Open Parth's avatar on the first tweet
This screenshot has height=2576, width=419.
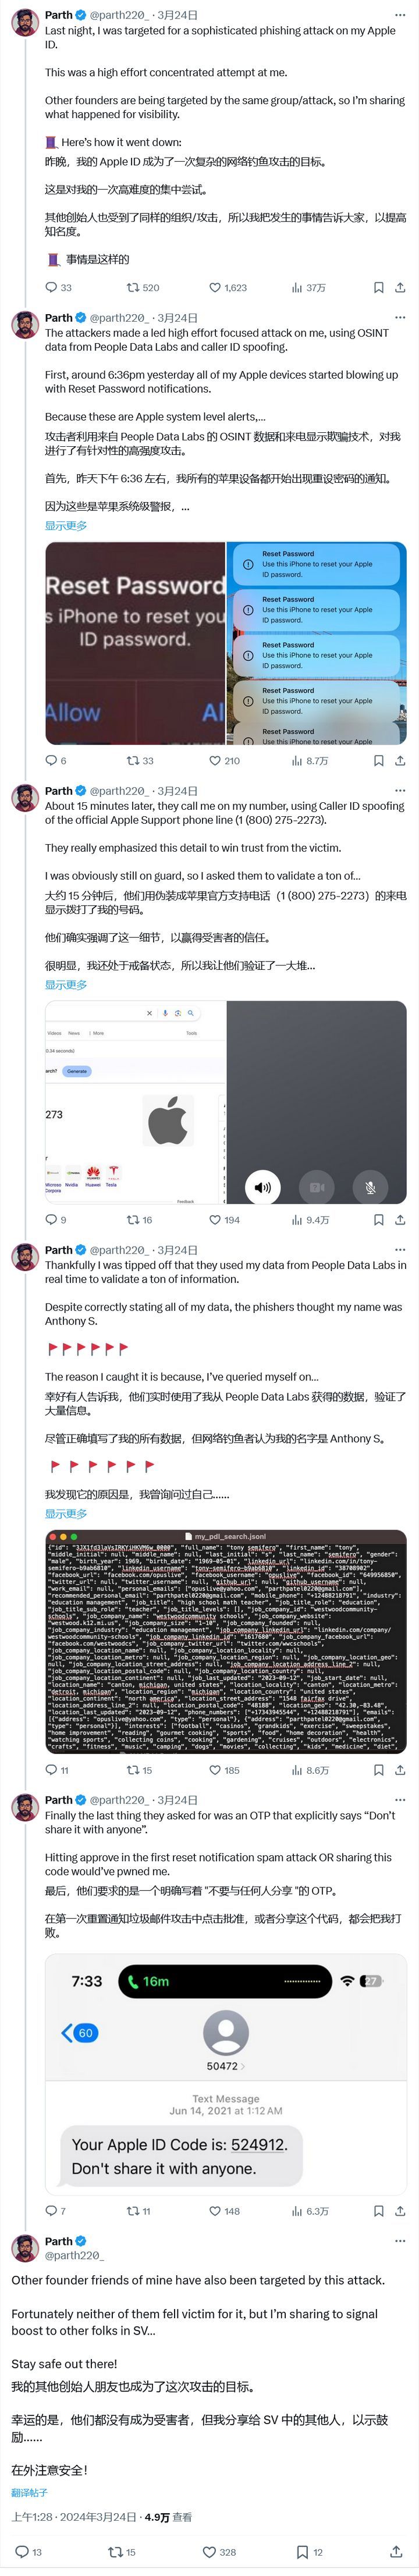click(24, 23)
